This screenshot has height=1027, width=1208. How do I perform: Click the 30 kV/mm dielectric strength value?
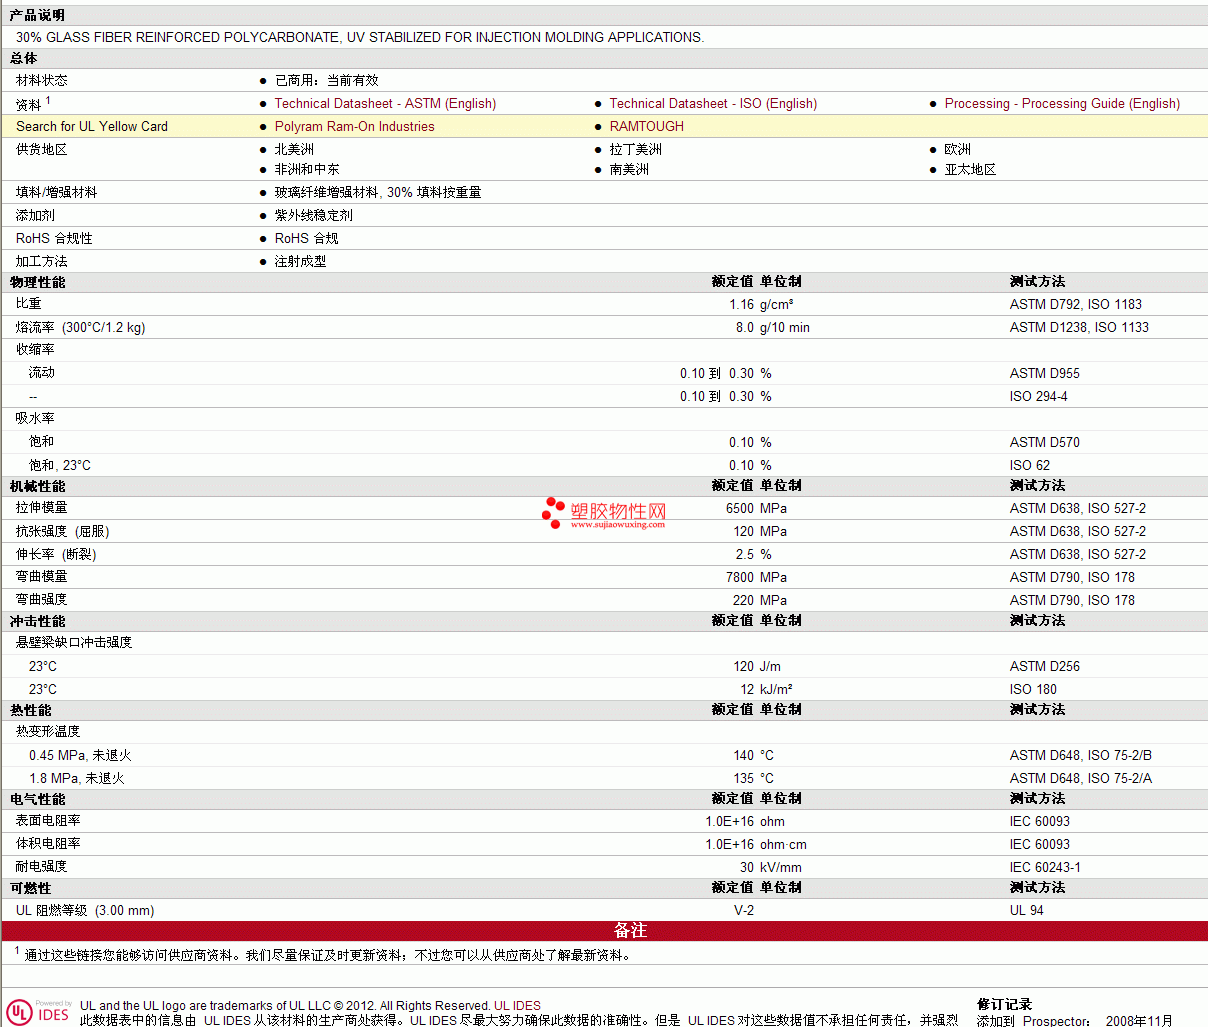point(771,867)
